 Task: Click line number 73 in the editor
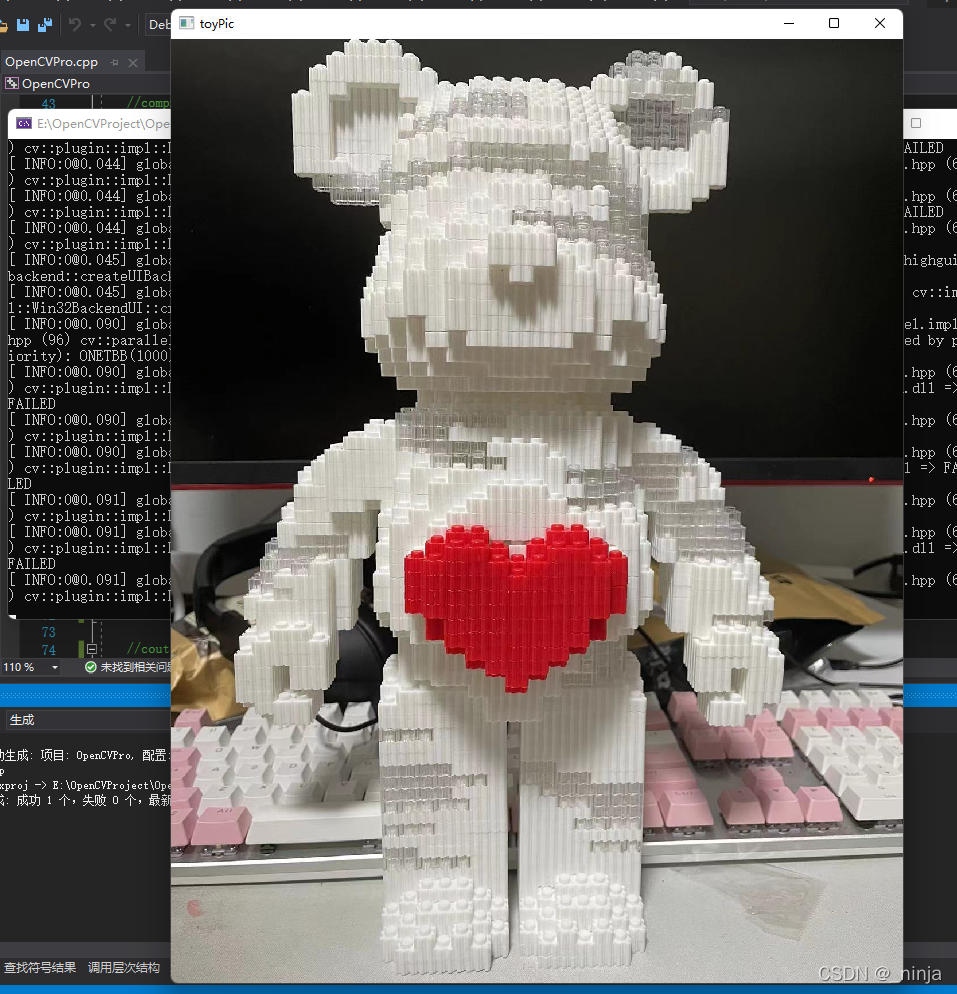click(49, 632)
